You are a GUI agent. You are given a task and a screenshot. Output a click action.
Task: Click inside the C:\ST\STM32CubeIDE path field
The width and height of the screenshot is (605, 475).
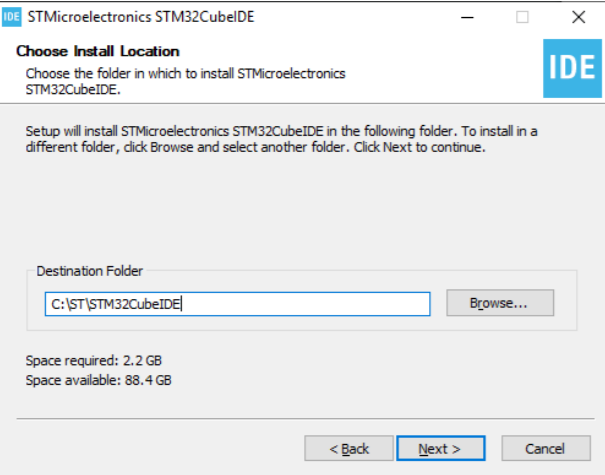(237, 304)
